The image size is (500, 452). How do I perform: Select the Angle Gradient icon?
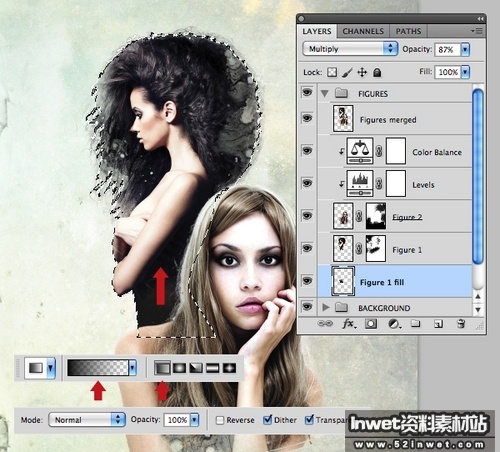[196, 368]
